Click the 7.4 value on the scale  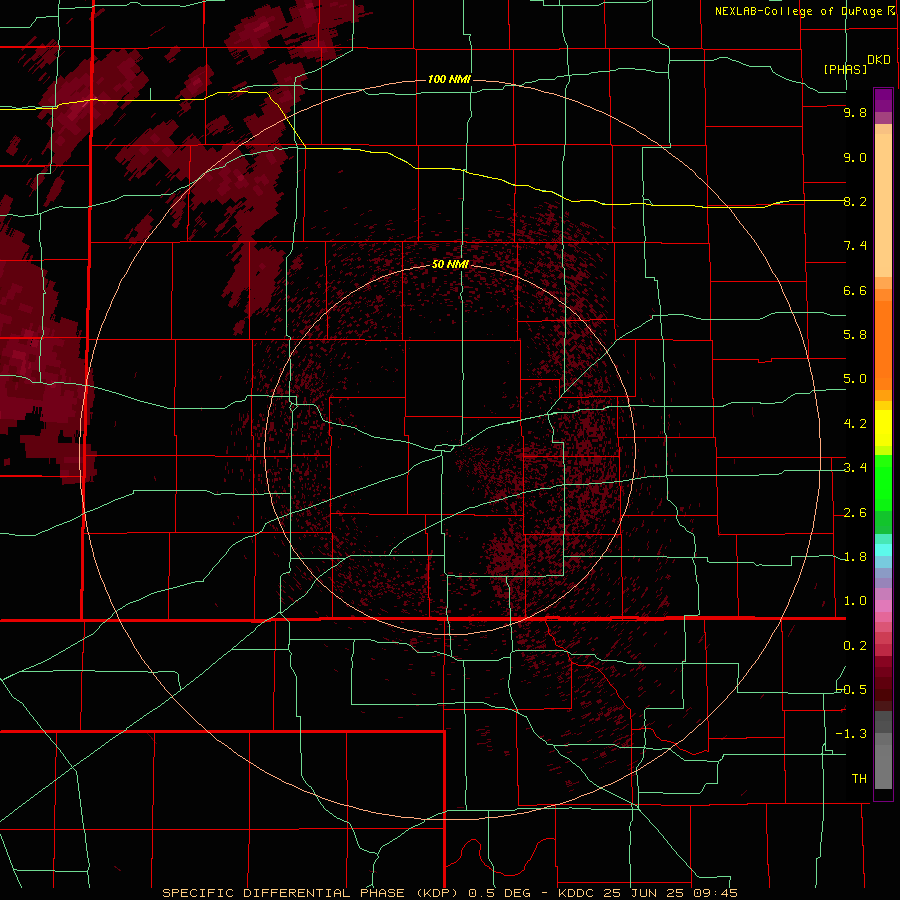[855, 246]
